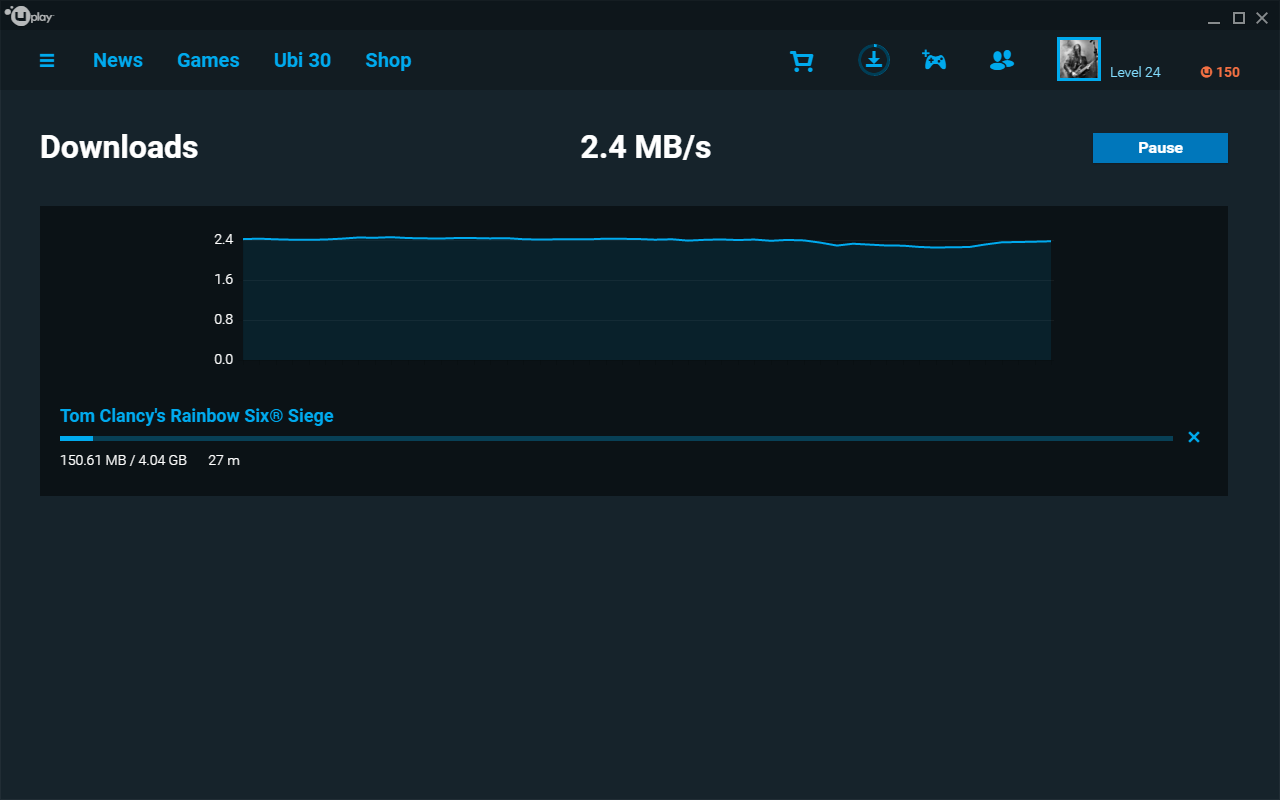Open the shopping cart
Screen dimensions: 1280x800
click(802, 62)
